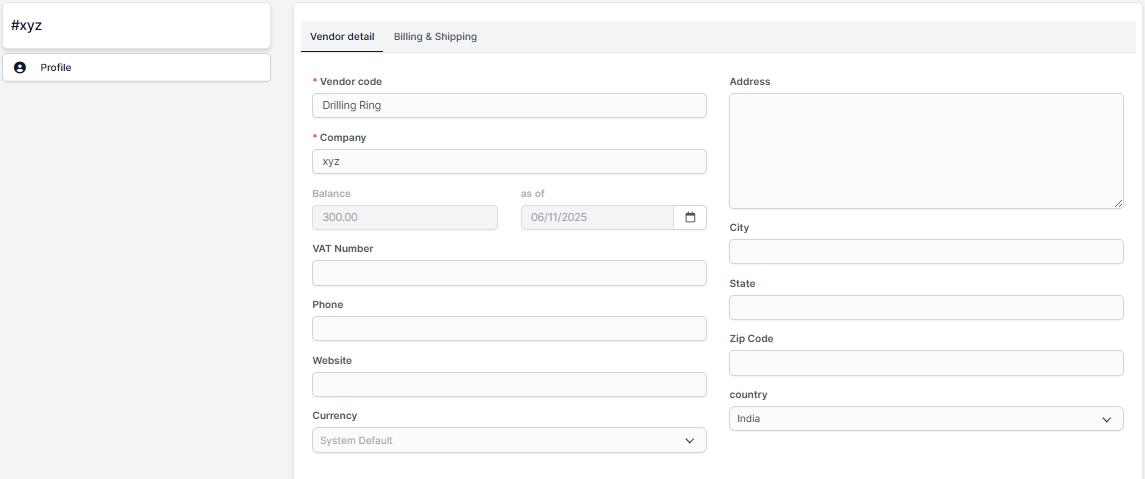Click the as of date field
Viewport: 1145px width, 479px height.
(597, 217)
